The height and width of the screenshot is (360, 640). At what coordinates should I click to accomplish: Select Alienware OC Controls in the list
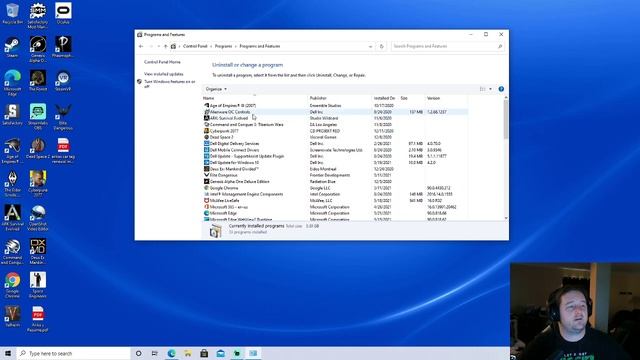[335, 112]
